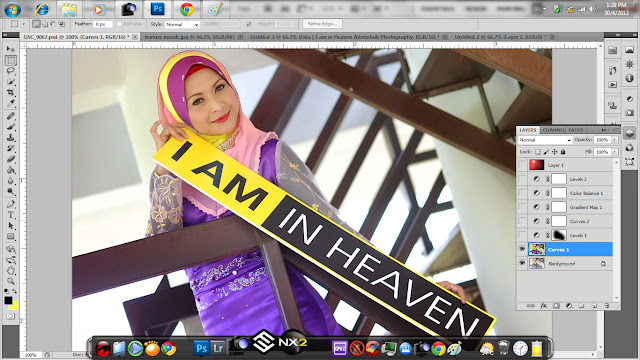Click the foreground color swatch
Image resolution: width=640 pixels, height=360 pixels.
[8, 300]
